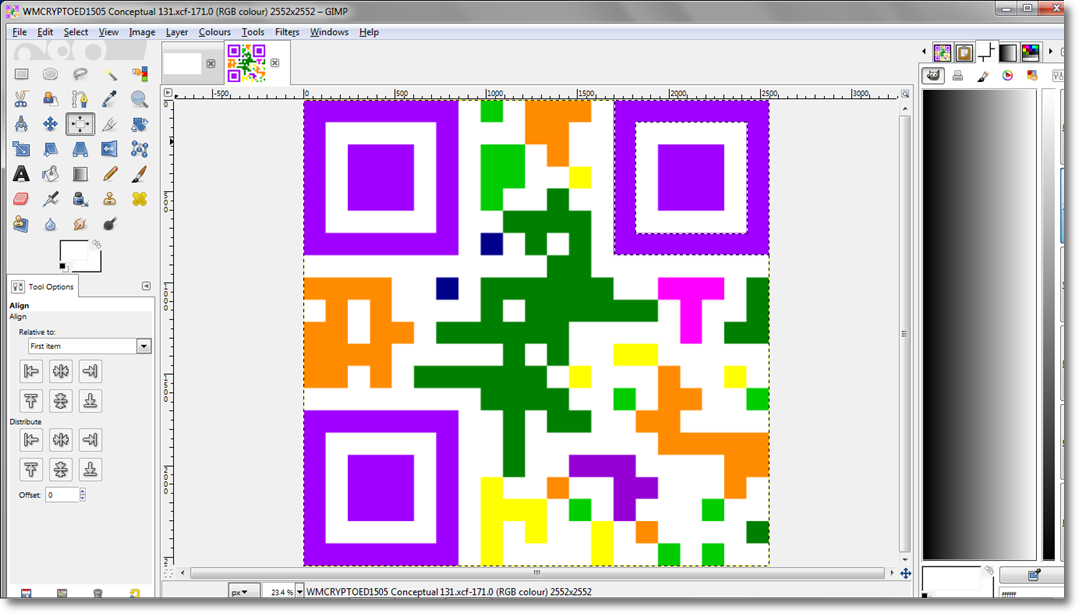Viewport: 1080px width, 615px height.
Task: Open the 'Relative to' First item dropdown
Action: (x=90, y=346)
